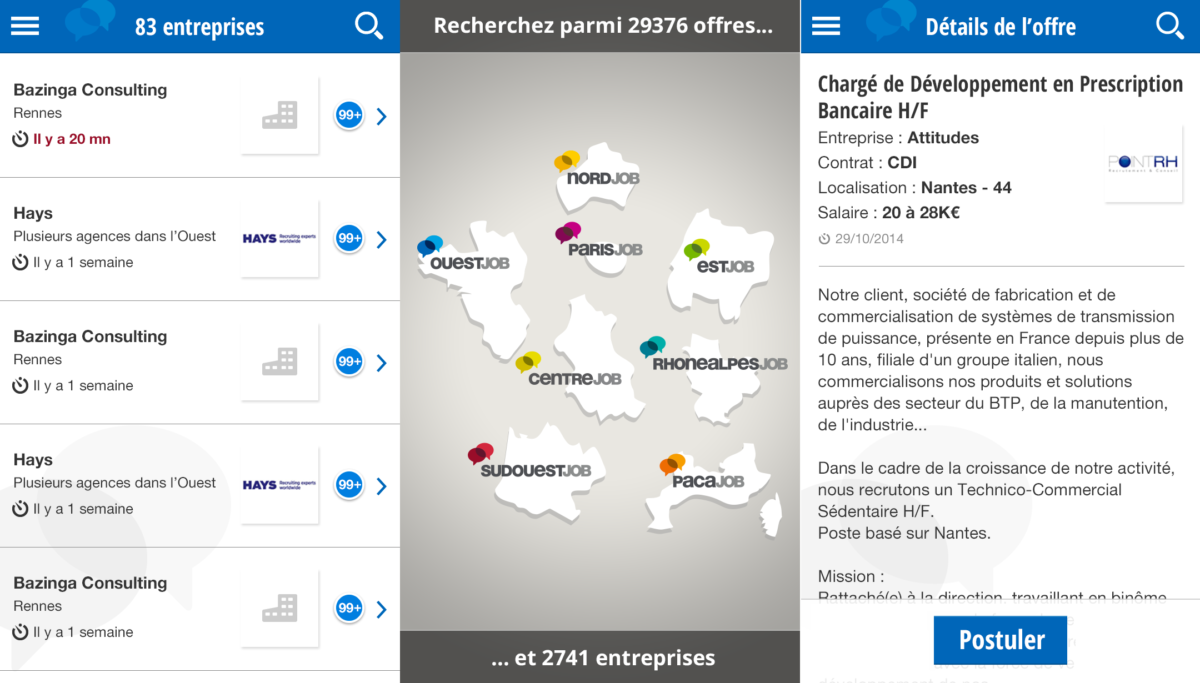Expand first Bazinga Consulting row chevron

click(381, 116)
